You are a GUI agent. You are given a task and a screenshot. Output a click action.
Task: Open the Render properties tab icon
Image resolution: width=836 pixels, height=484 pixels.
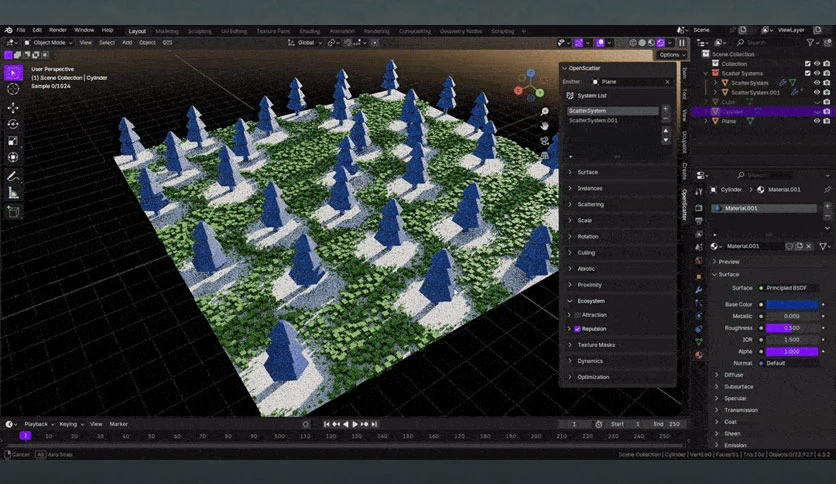699,208
